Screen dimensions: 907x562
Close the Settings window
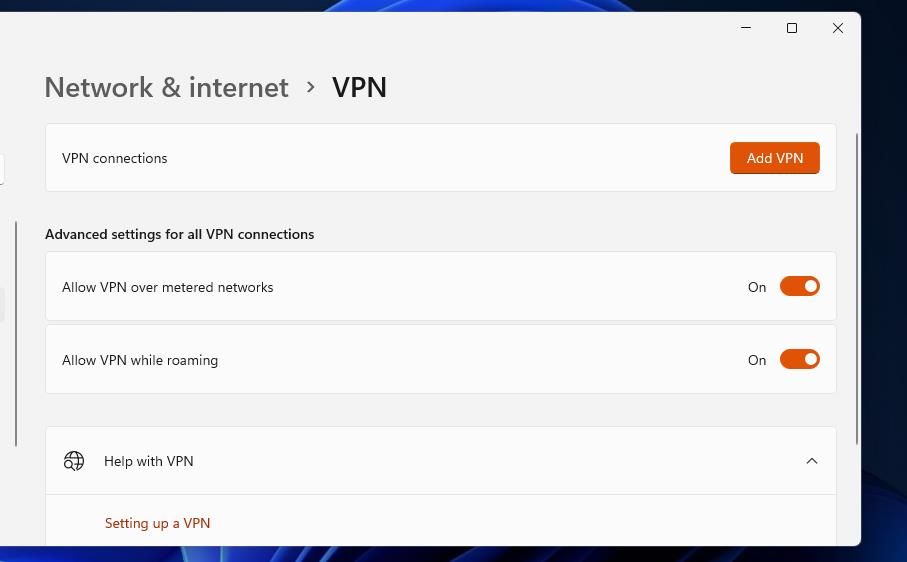coord(838,28)
